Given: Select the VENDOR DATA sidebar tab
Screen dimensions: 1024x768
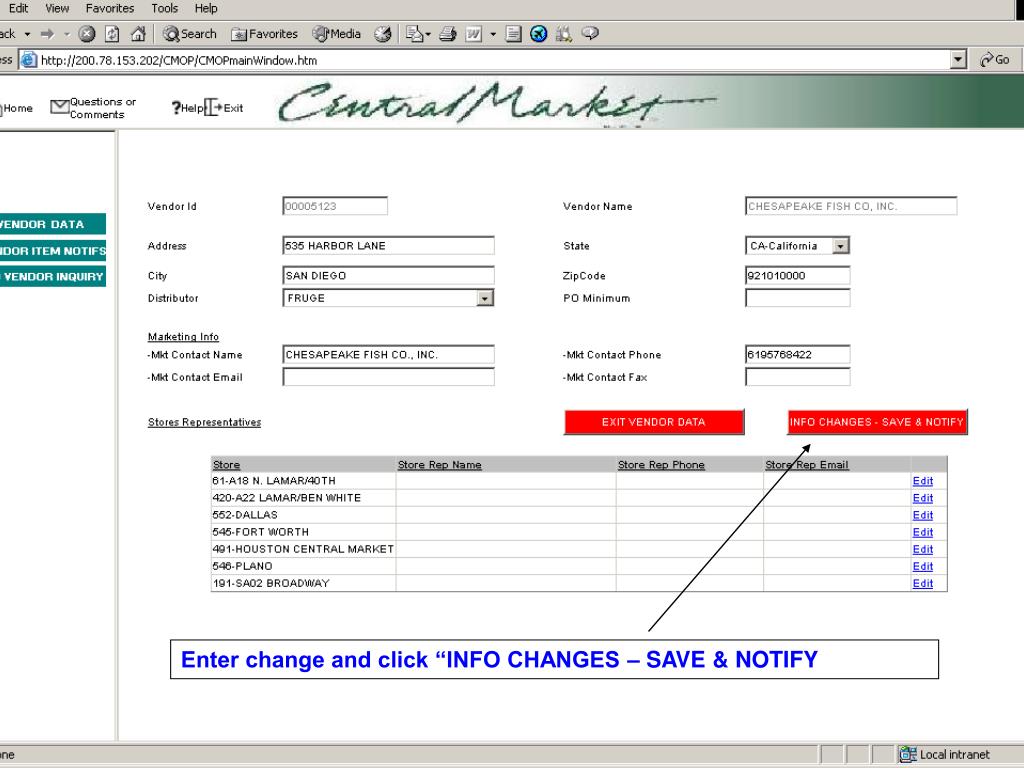Looking at the screenshot, I should coord(52,224).
